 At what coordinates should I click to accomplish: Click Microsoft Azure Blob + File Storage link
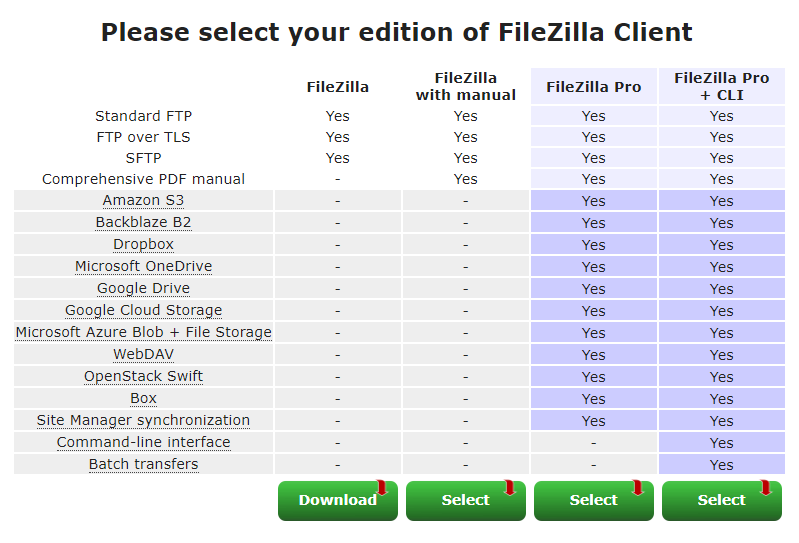point(143,332)
